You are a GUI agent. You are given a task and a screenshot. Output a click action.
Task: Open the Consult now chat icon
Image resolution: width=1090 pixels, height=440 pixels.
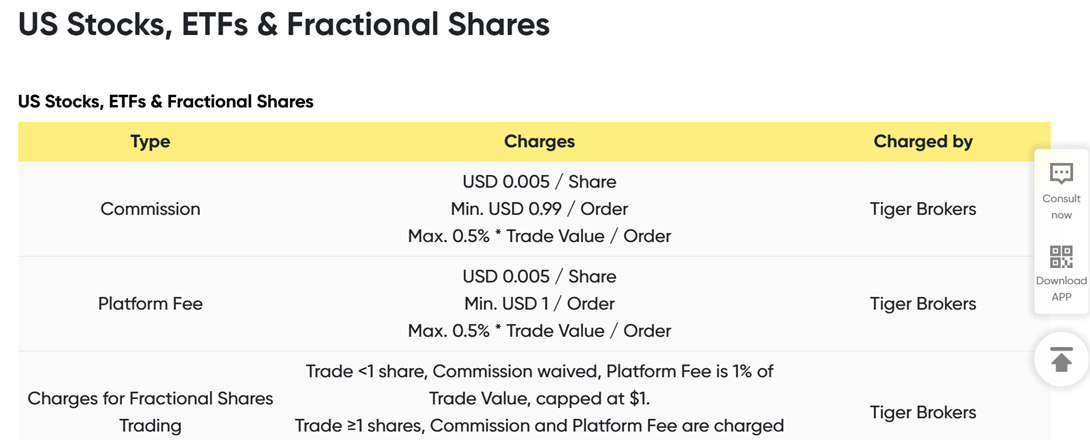[x=1061, y=174]
